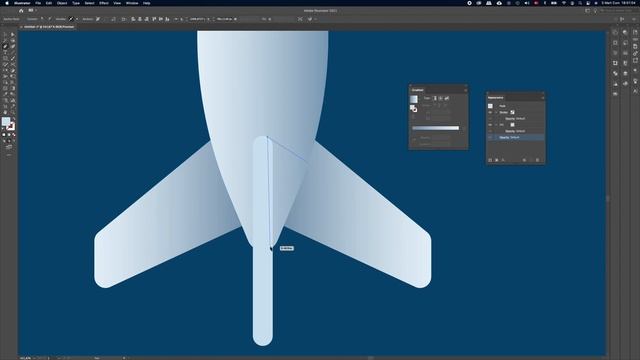The height and width of the screenshot is (360, 640).
Task: Open the File menu
Action: (38, 3)
